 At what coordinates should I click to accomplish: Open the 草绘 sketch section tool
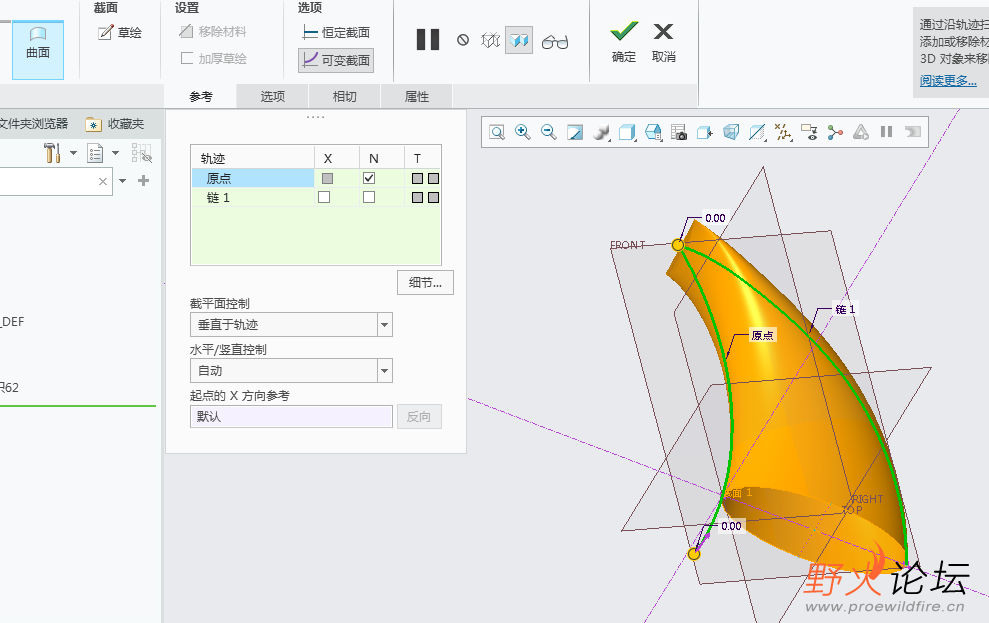[x=120, y=33]
